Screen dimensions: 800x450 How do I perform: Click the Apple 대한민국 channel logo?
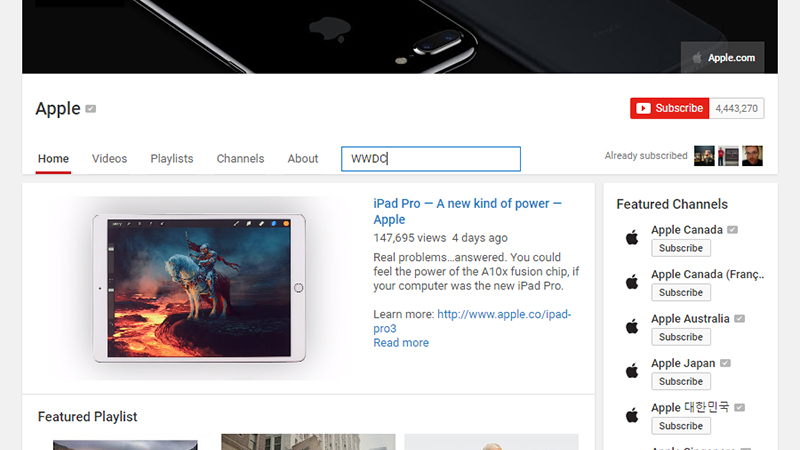click(632, 415)
